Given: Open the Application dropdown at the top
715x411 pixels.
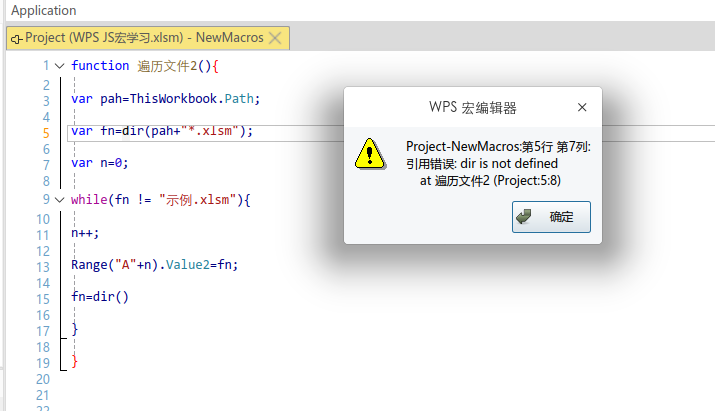Looking at the screenshot, I should 44,10.
